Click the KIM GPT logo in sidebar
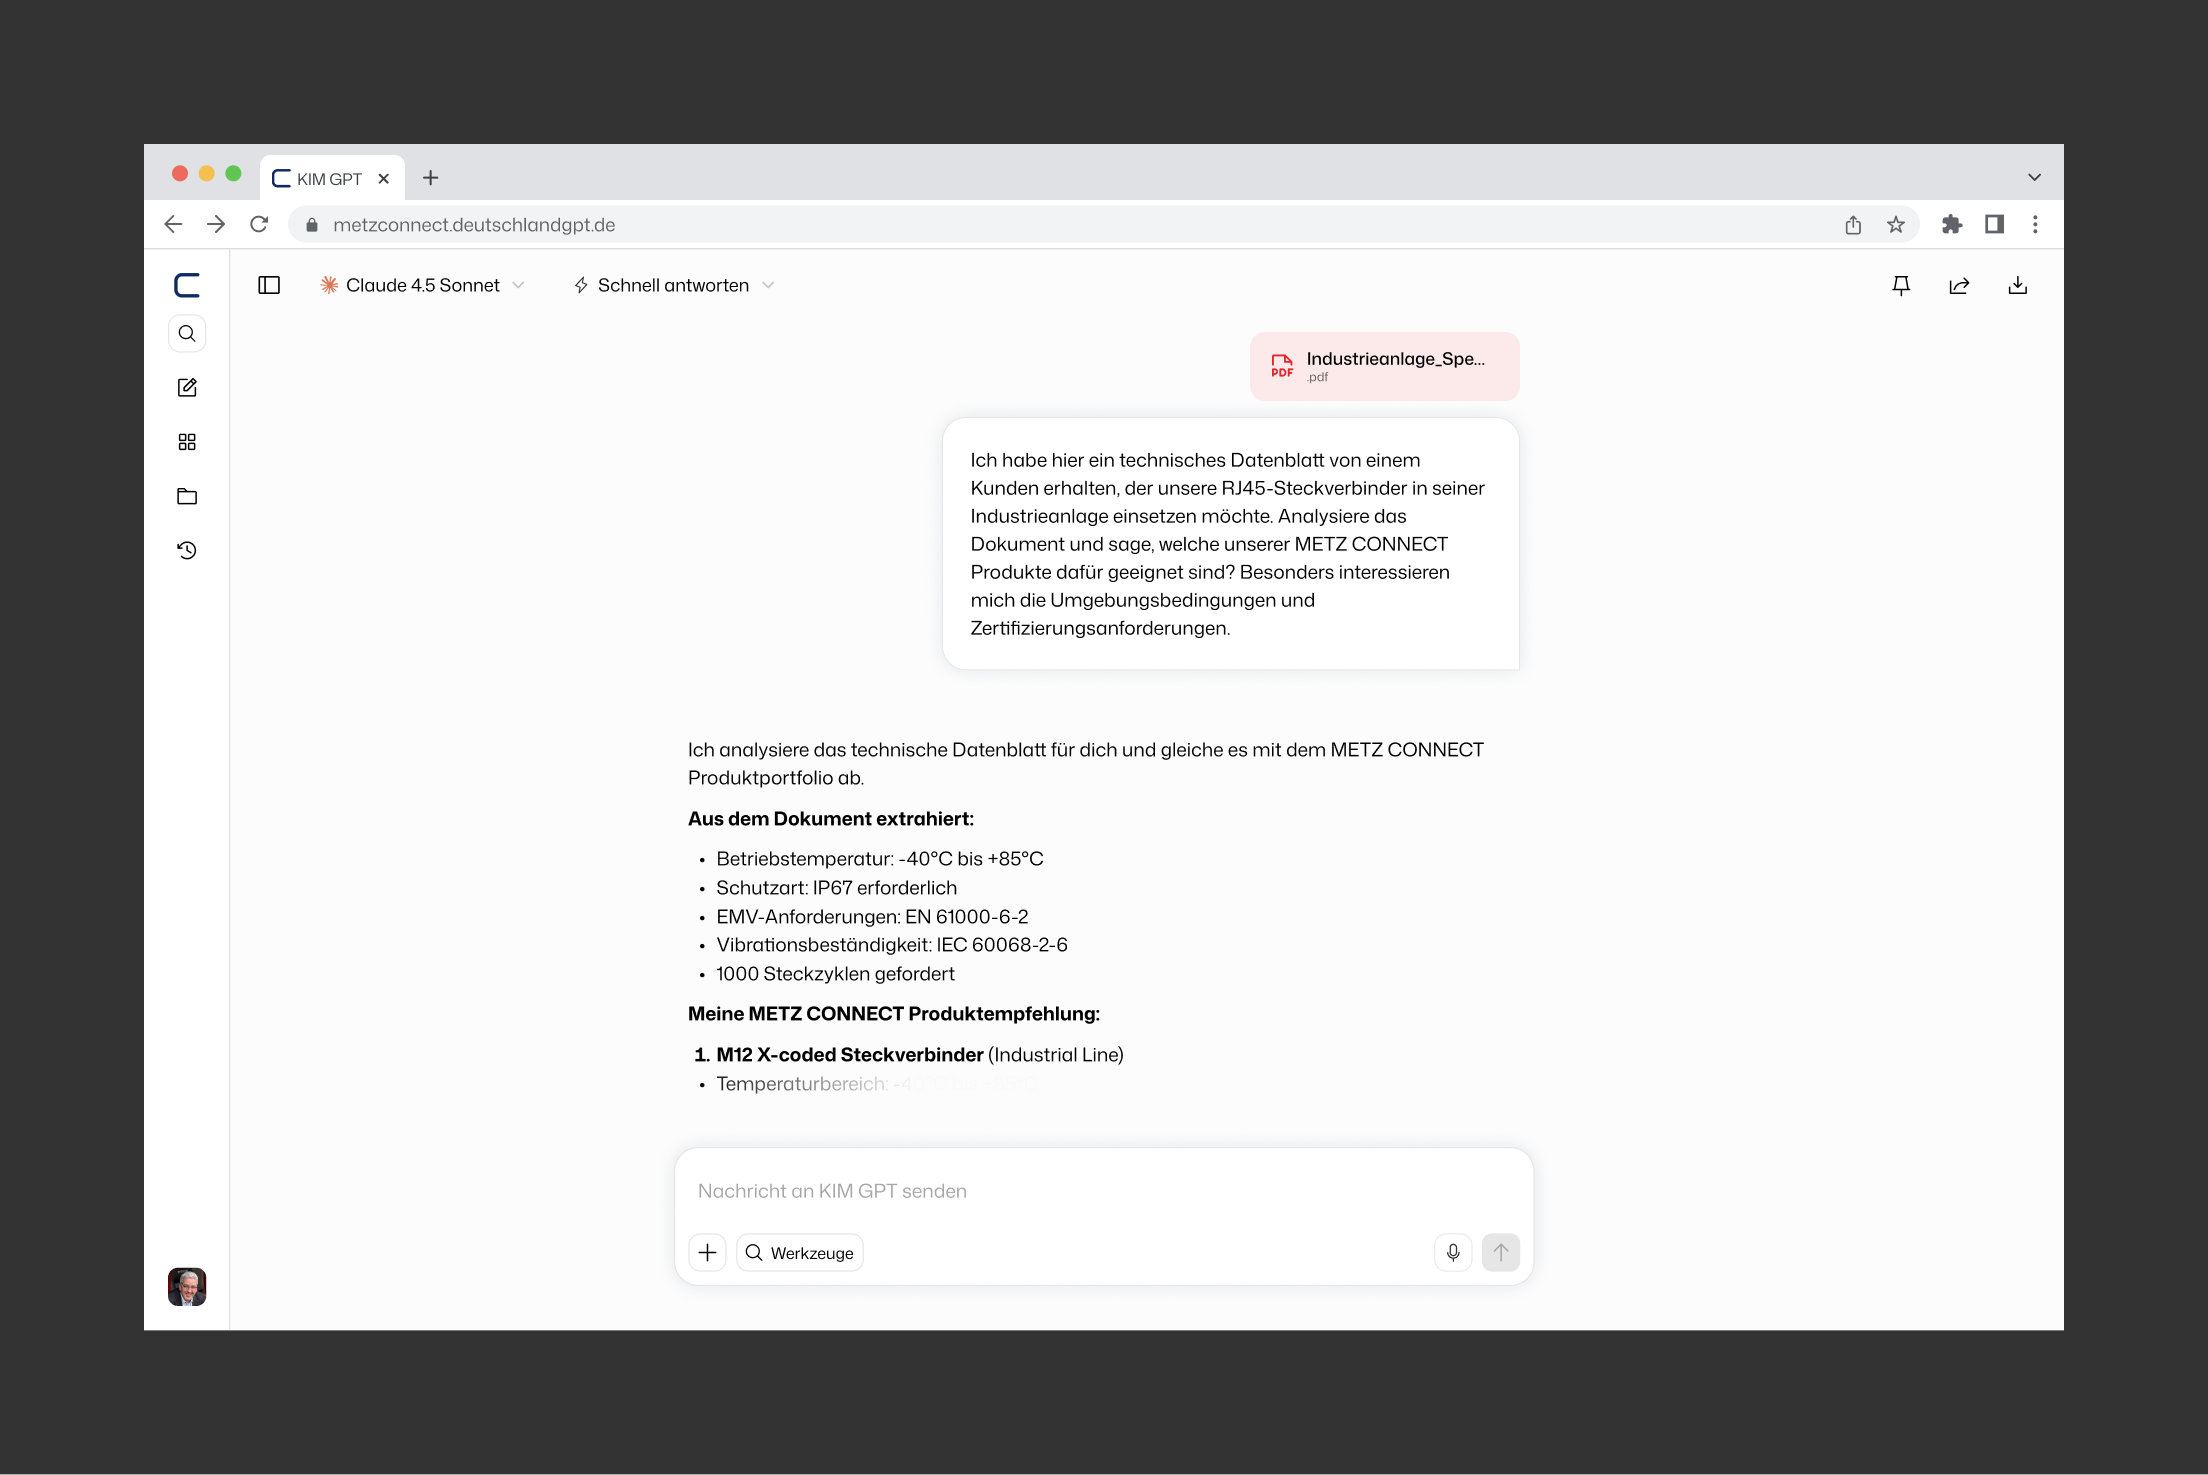 (x=187, y=285)
